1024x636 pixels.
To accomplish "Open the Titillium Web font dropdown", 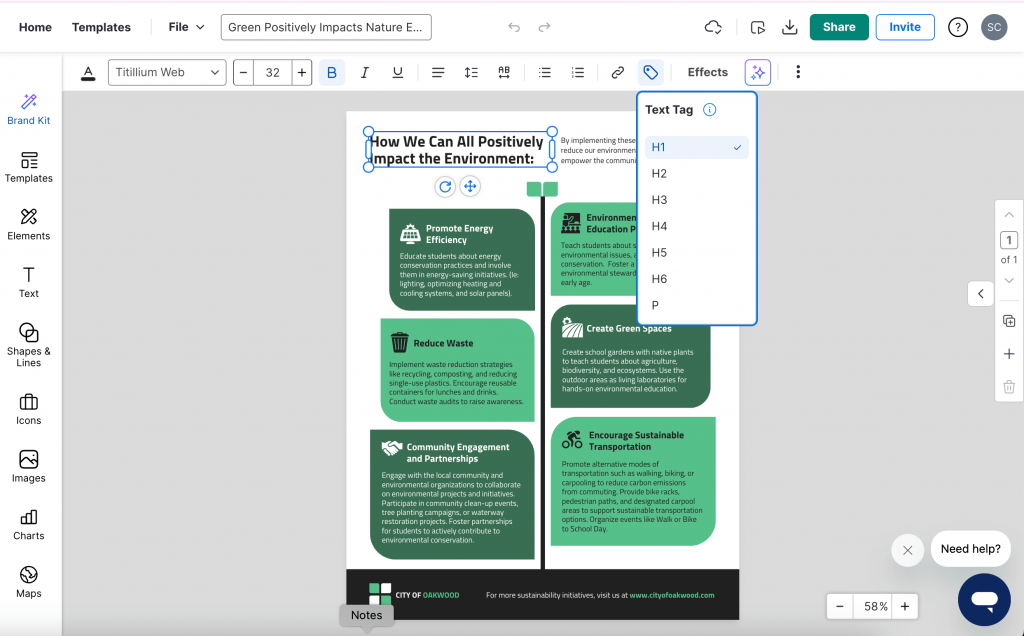I will click(167, 72).
